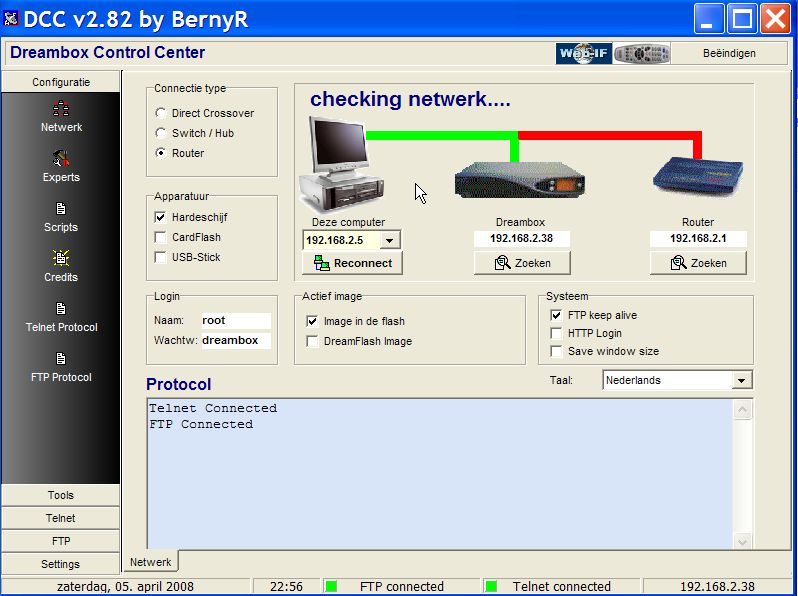Open the Tools sidebar section

click(x=61, y=495)
